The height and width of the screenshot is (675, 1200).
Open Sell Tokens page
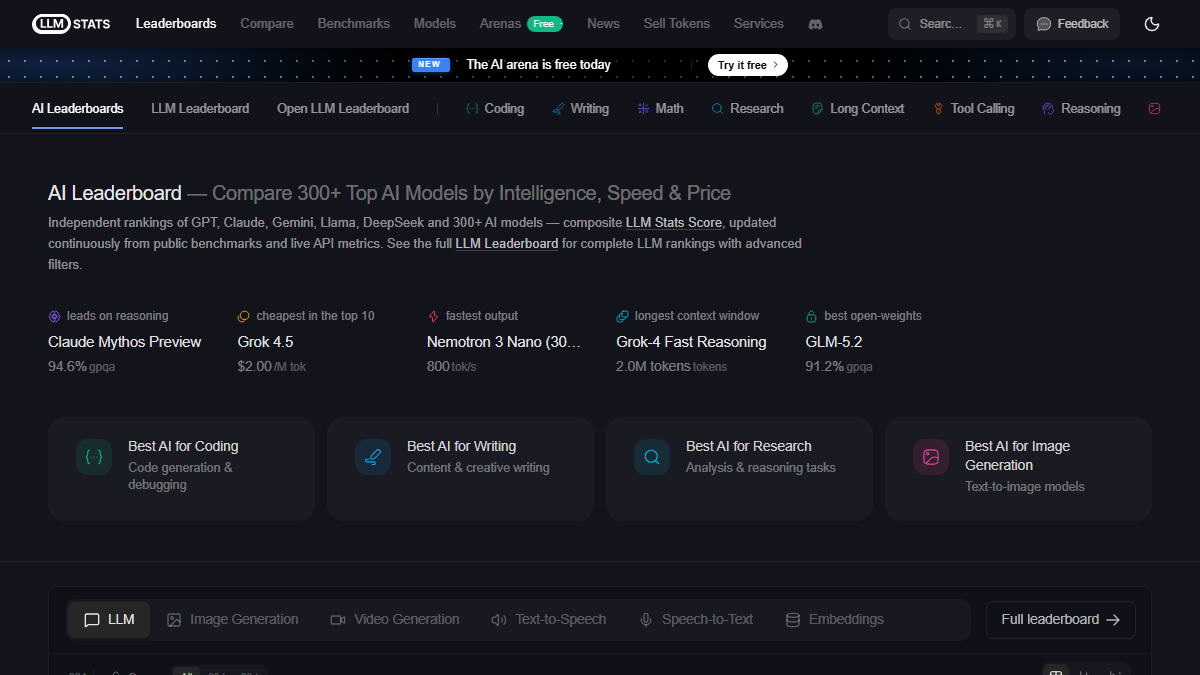point(676,23)
